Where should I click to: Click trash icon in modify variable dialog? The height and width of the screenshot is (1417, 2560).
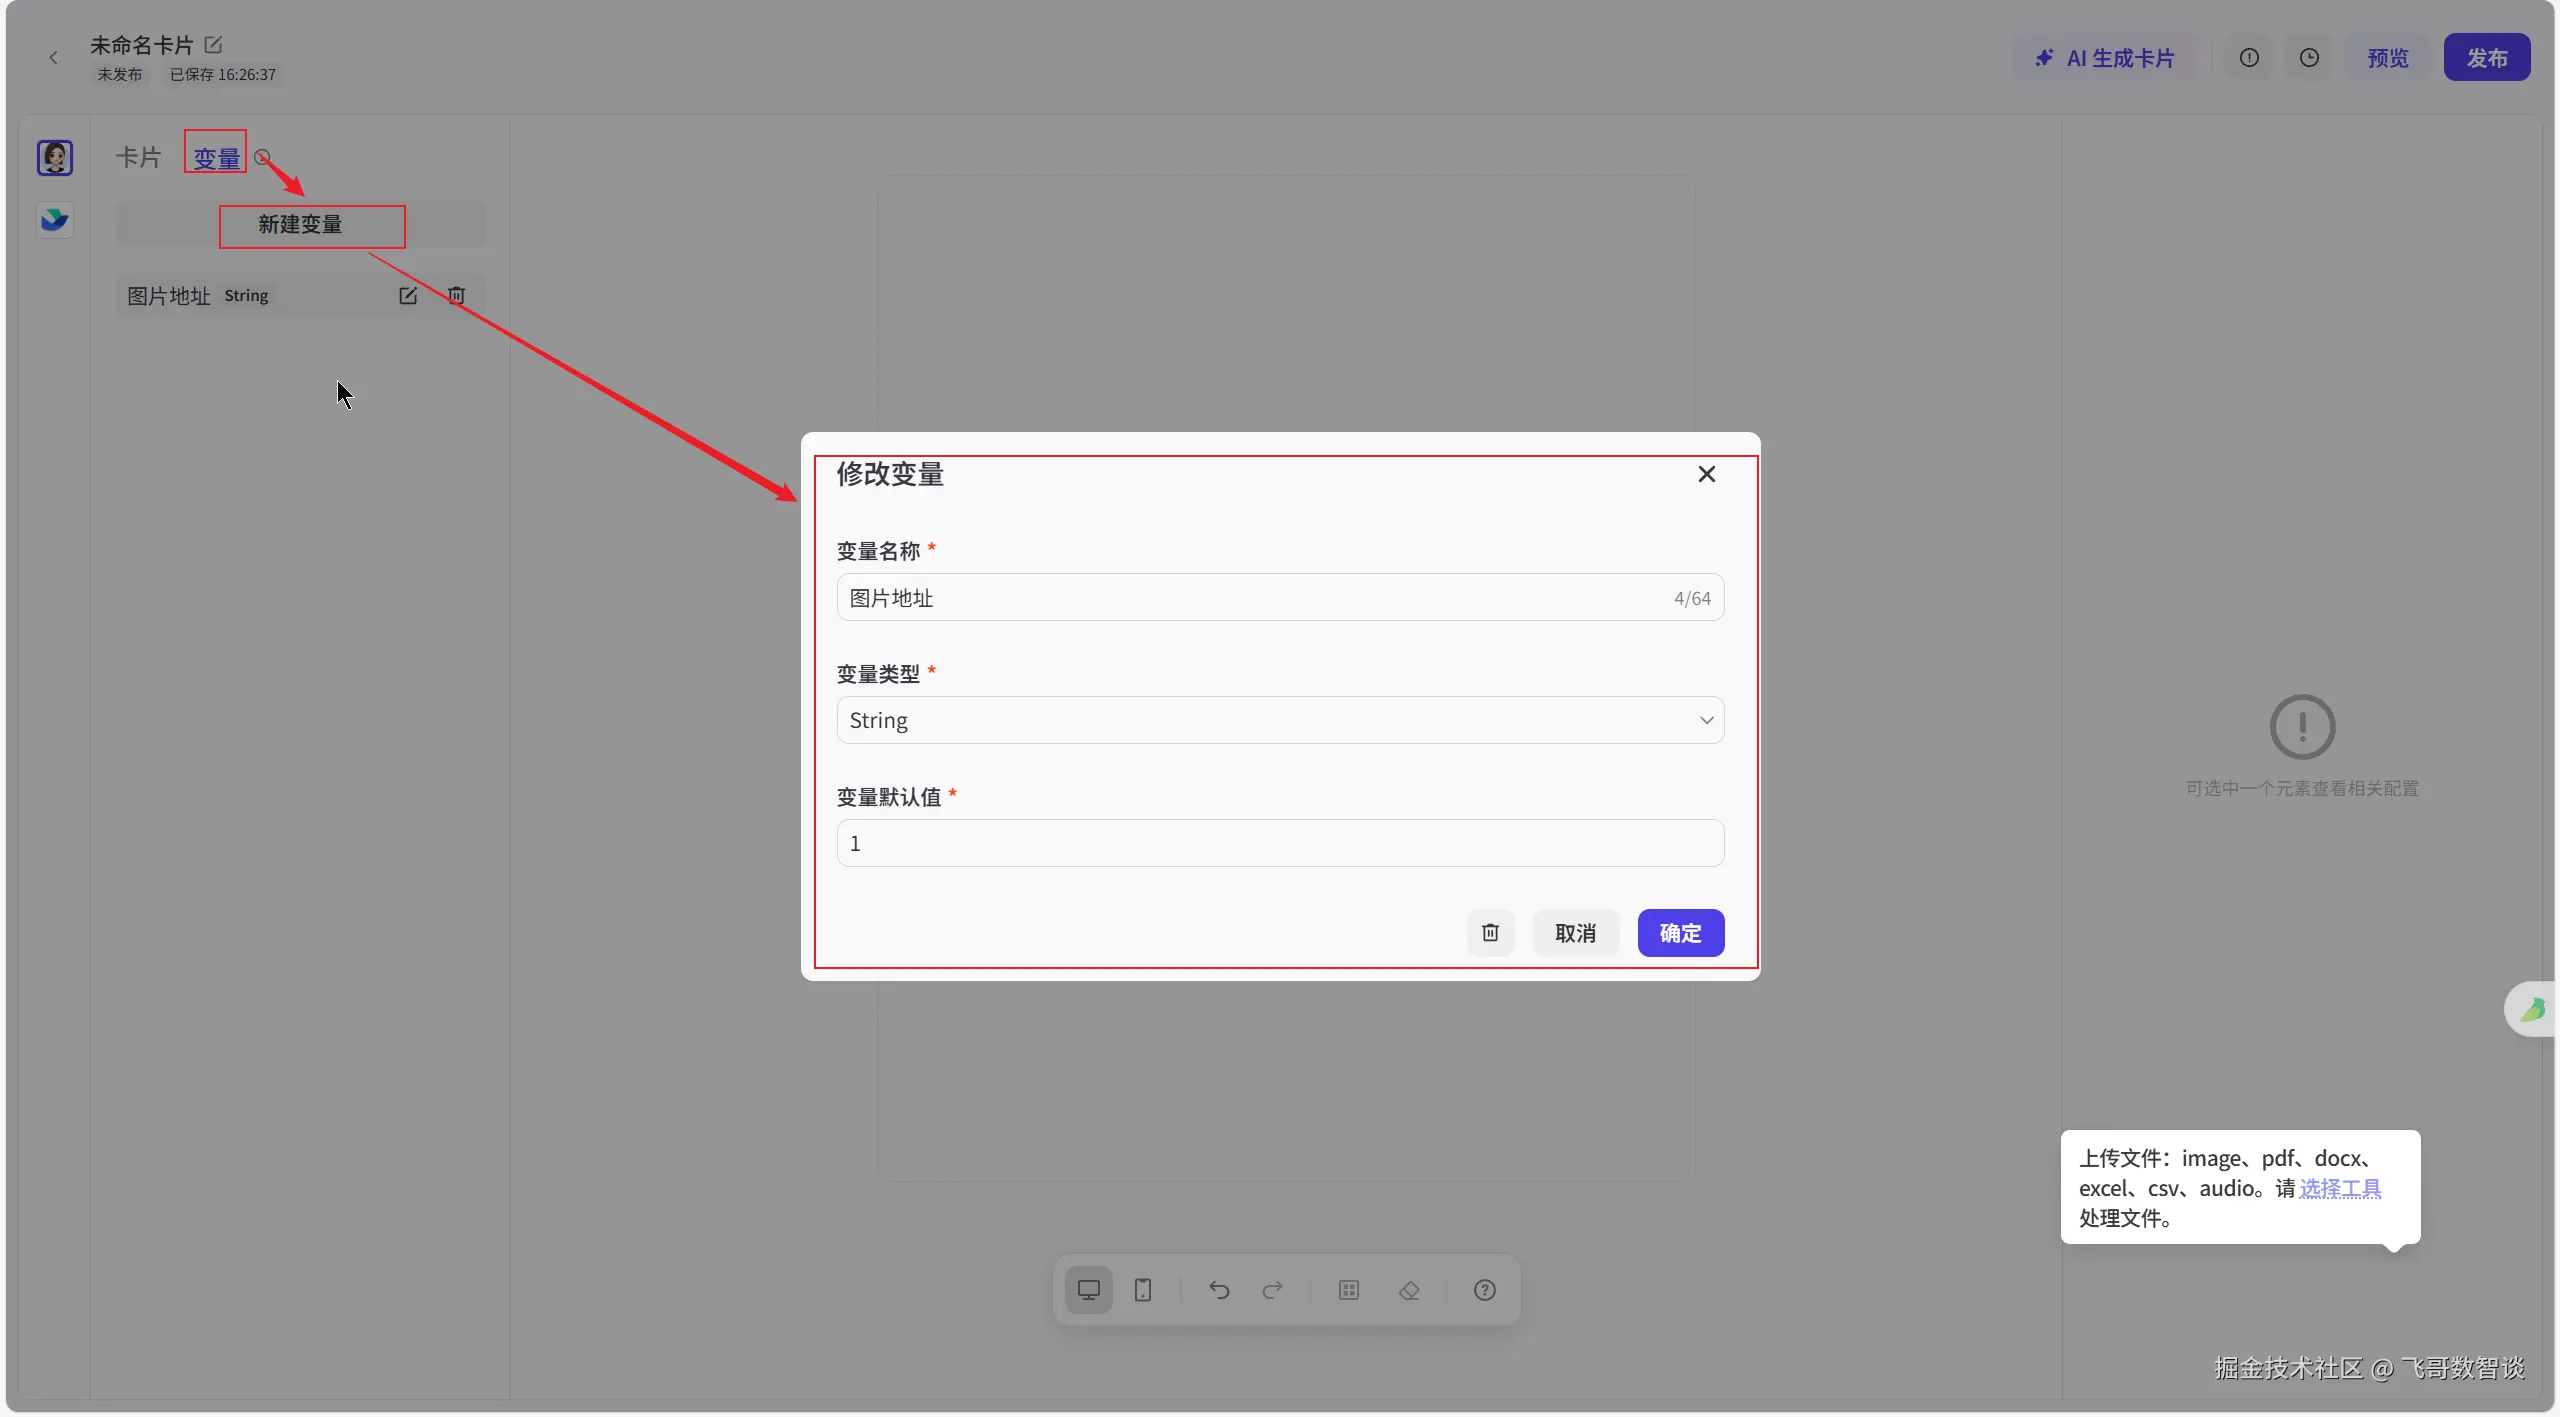tap(1490, 933)
